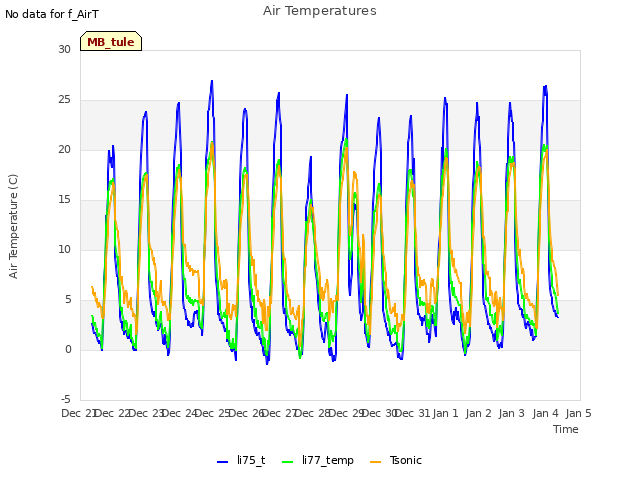Click the y-axis label 30
Viewport: 640px width, 480px height.
[x=64, y=49]
